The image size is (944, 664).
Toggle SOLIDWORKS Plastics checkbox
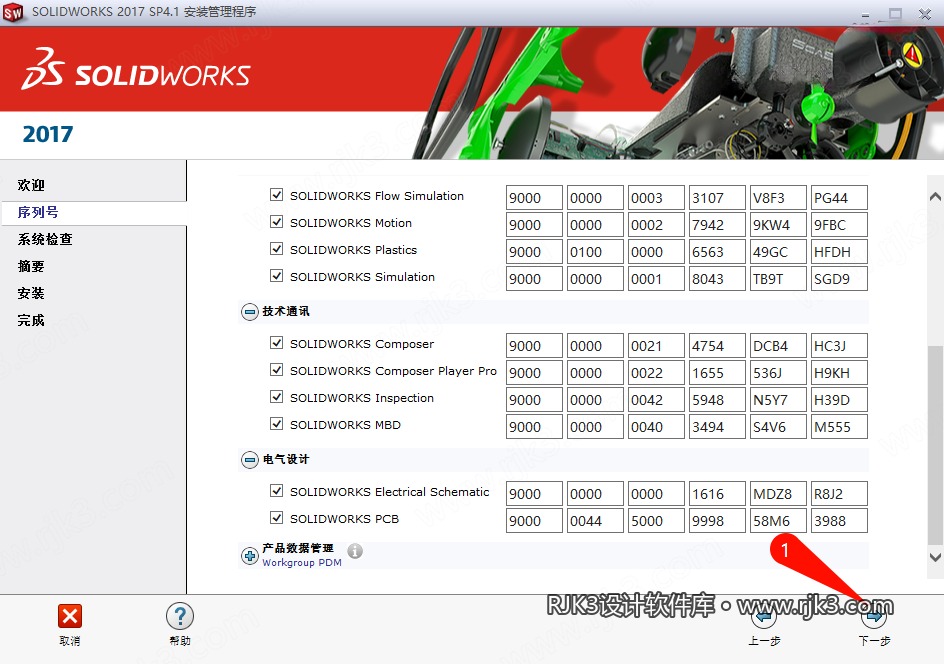click(276, 249)
